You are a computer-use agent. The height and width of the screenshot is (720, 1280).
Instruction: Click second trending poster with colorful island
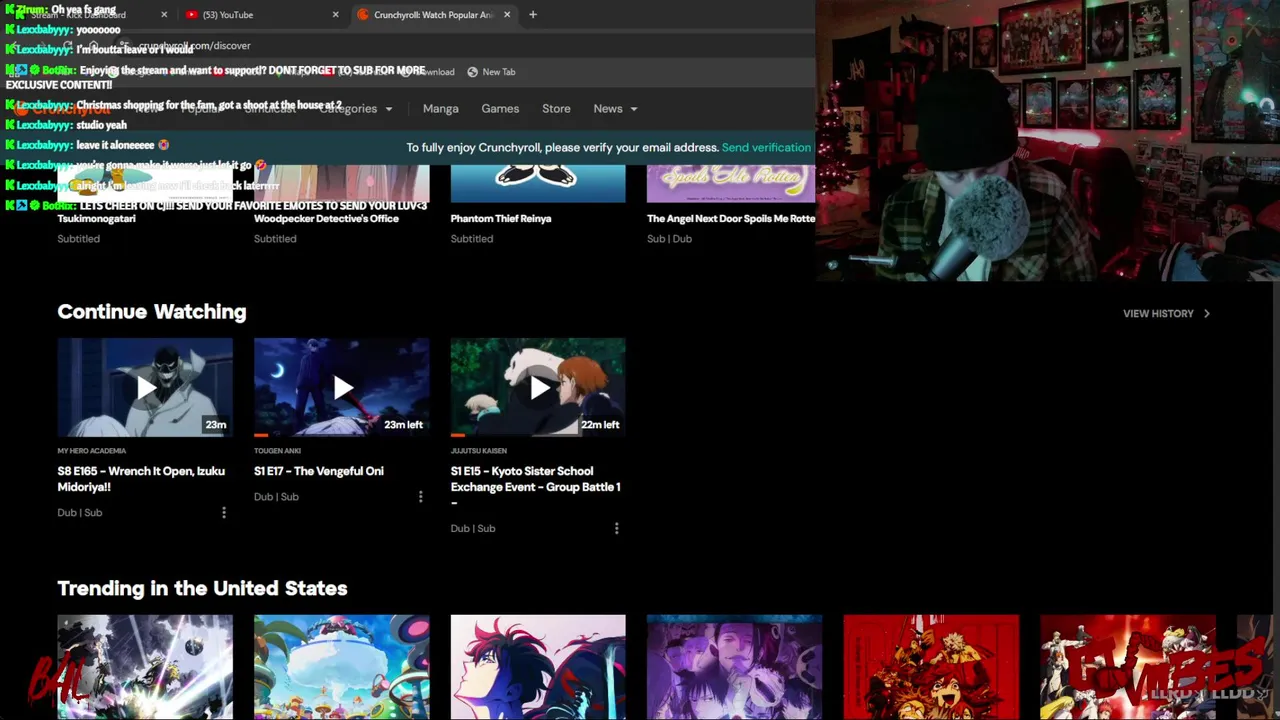tap(341, 667)
